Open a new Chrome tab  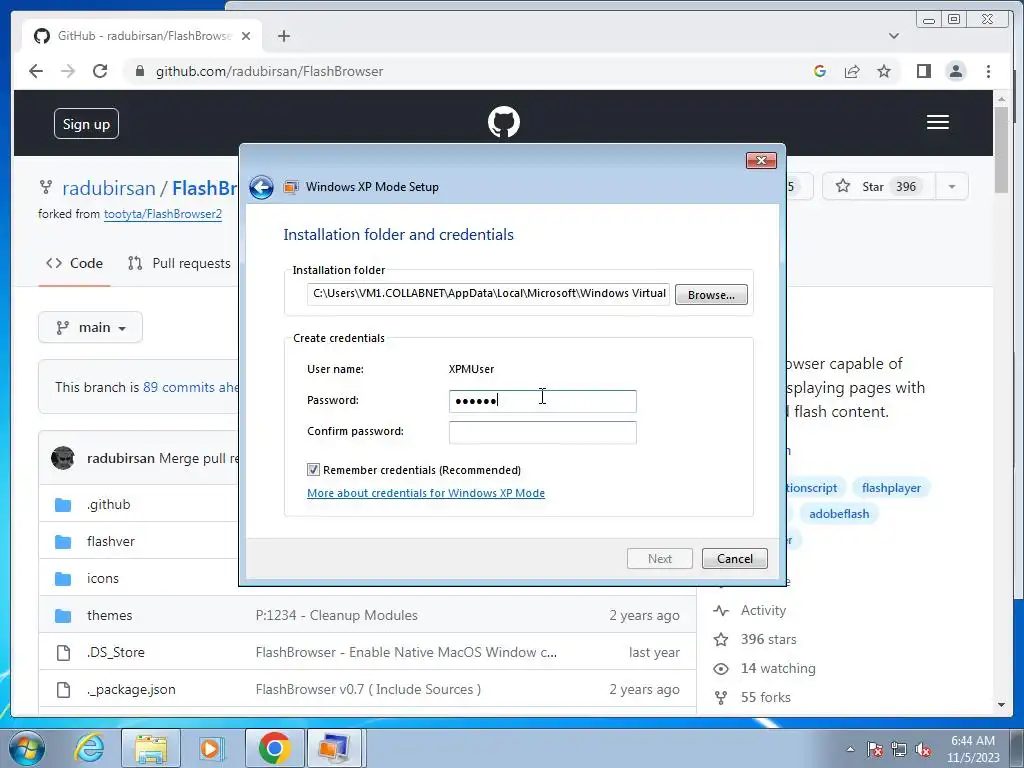tap(283, 36)
